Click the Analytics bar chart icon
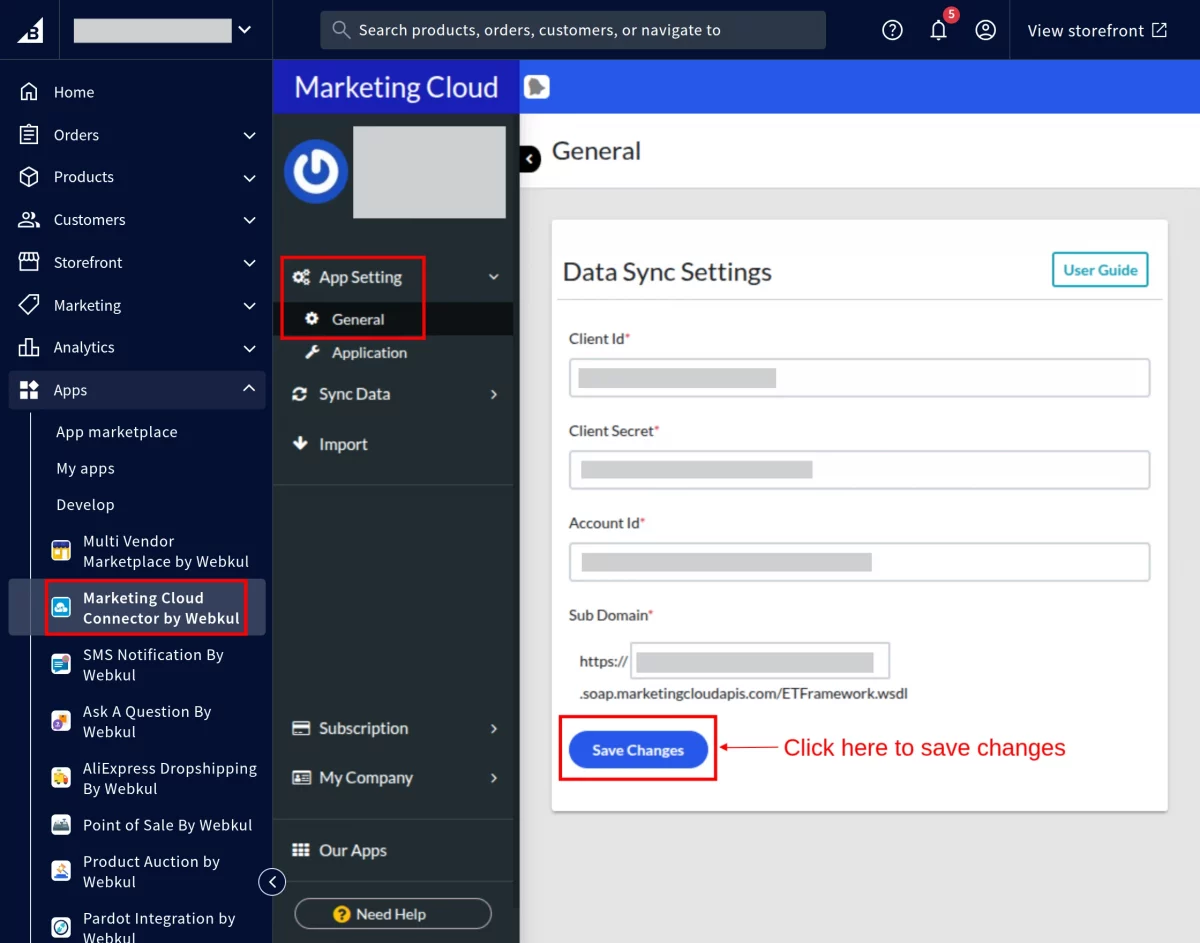 click(29, 347)
